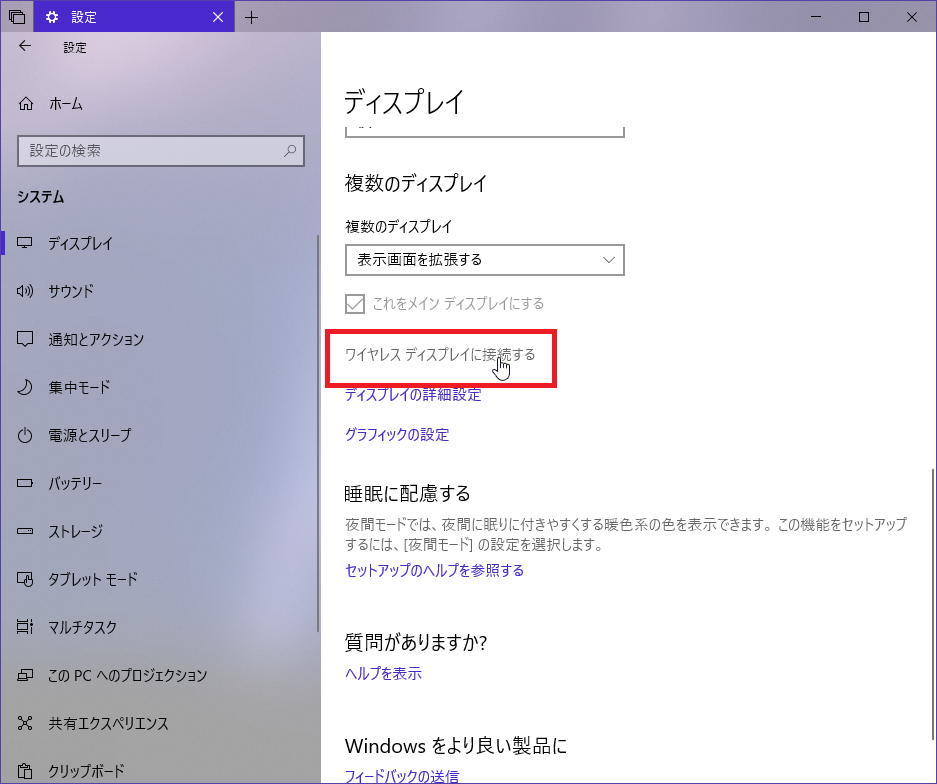
Task: Click 複数のディスプレイ section heading
Action: pyautogui.click(x=416, y=183)
